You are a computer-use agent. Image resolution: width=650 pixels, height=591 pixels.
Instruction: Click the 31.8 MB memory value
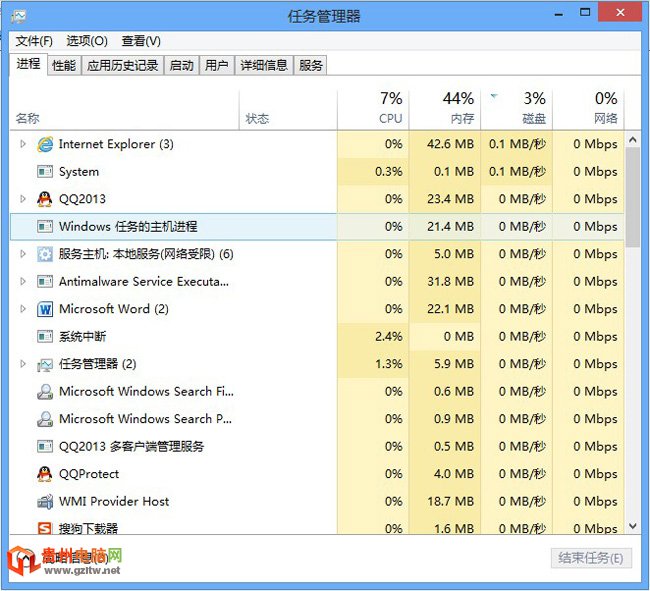tap(450, 281)
